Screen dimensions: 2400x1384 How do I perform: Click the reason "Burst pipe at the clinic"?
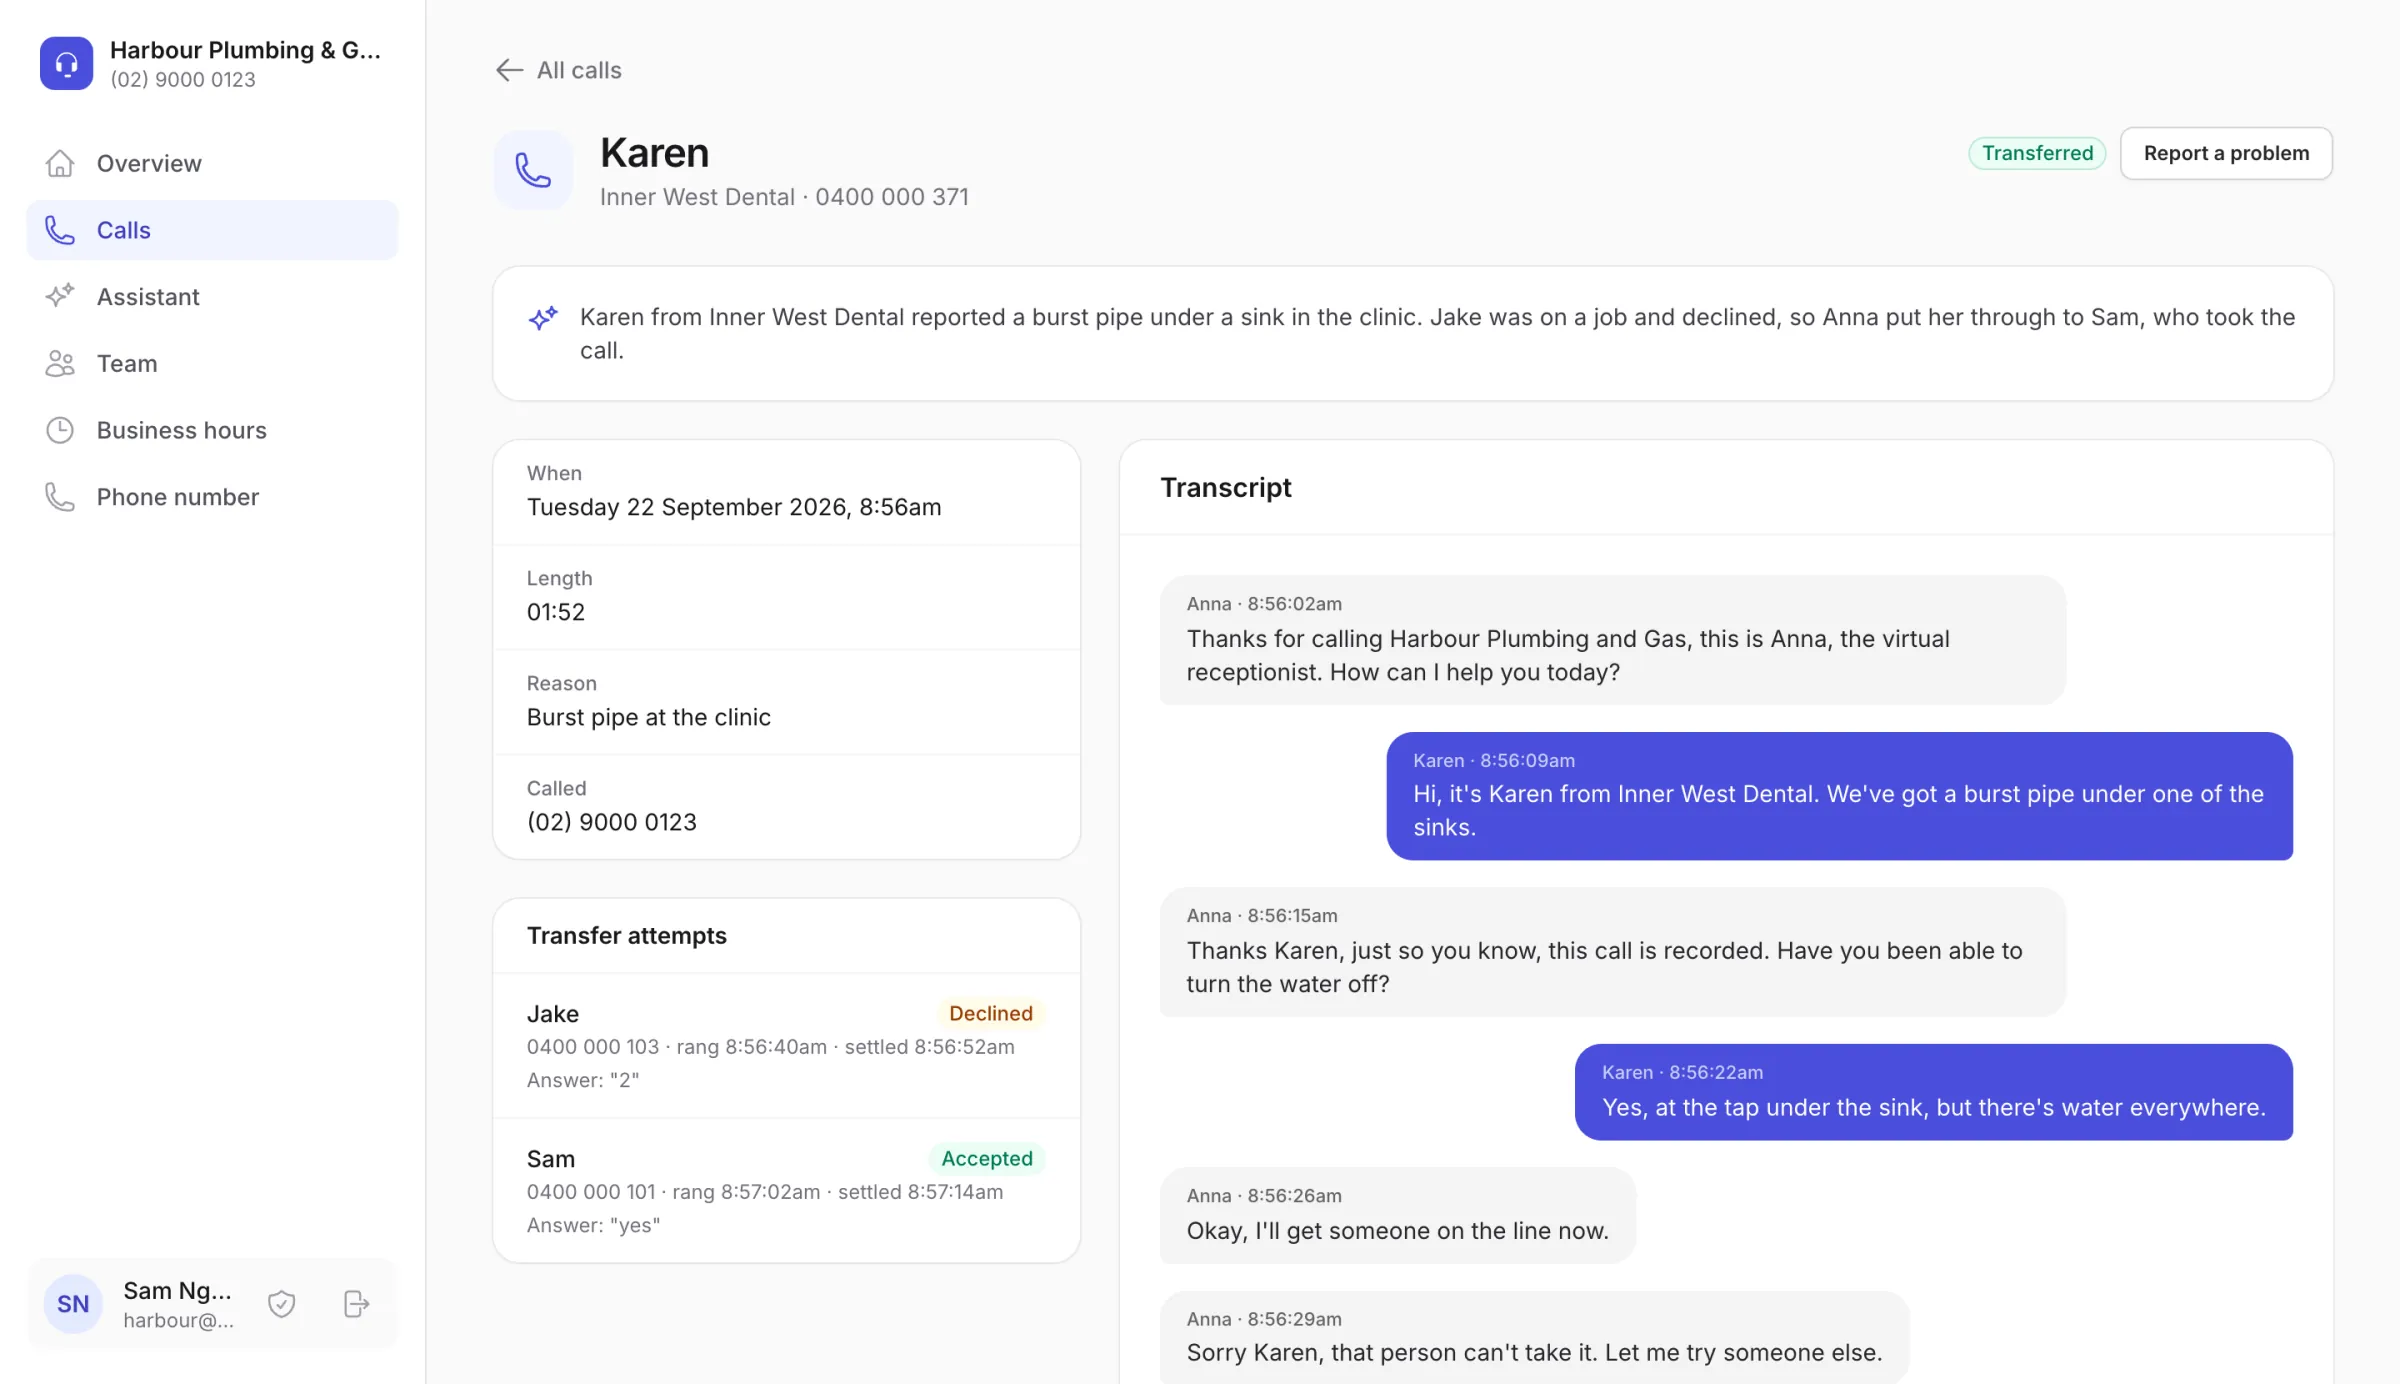(649, 717)
